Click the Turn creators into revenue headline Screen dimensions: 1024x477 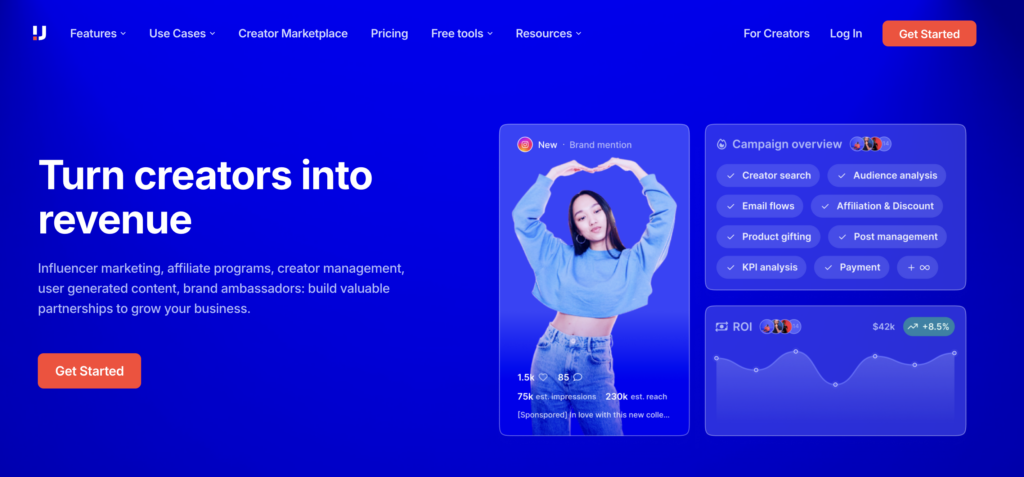205,197
